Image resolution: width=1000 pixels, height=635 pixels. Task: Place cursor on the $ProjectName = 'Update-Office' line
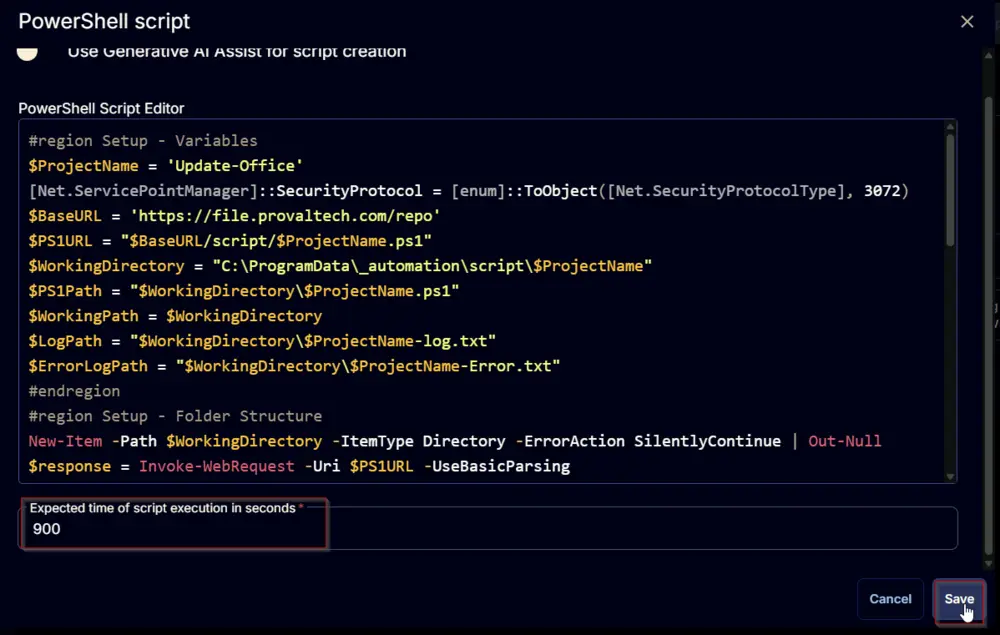[x=166, y=166]
